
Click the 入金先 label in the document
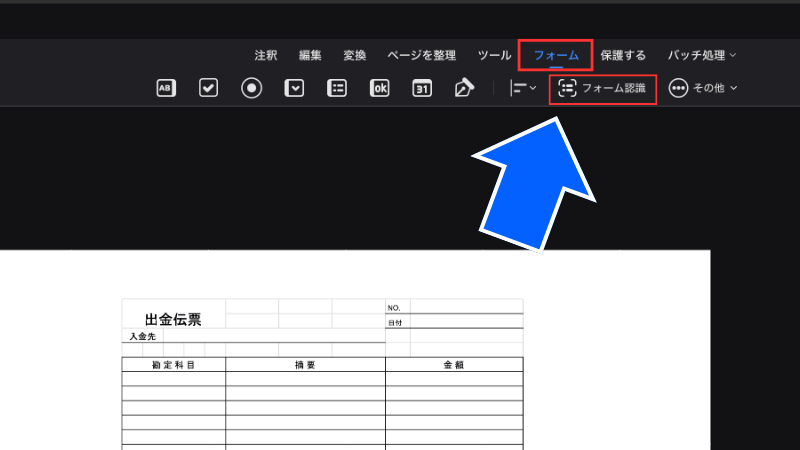pos(142,336)
